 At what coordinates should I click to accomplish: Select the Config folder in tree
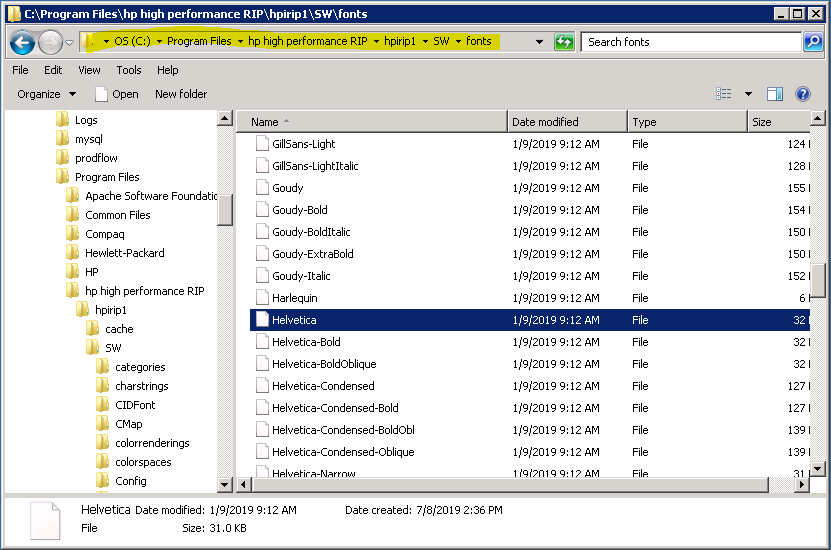(x=121, y=481)
